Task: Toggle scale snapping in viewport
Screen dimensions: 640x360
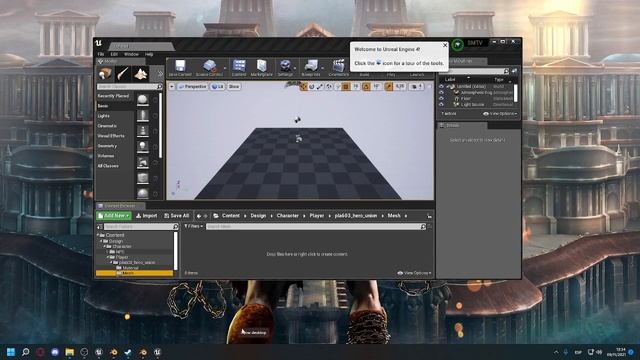Action: [388, 87]
